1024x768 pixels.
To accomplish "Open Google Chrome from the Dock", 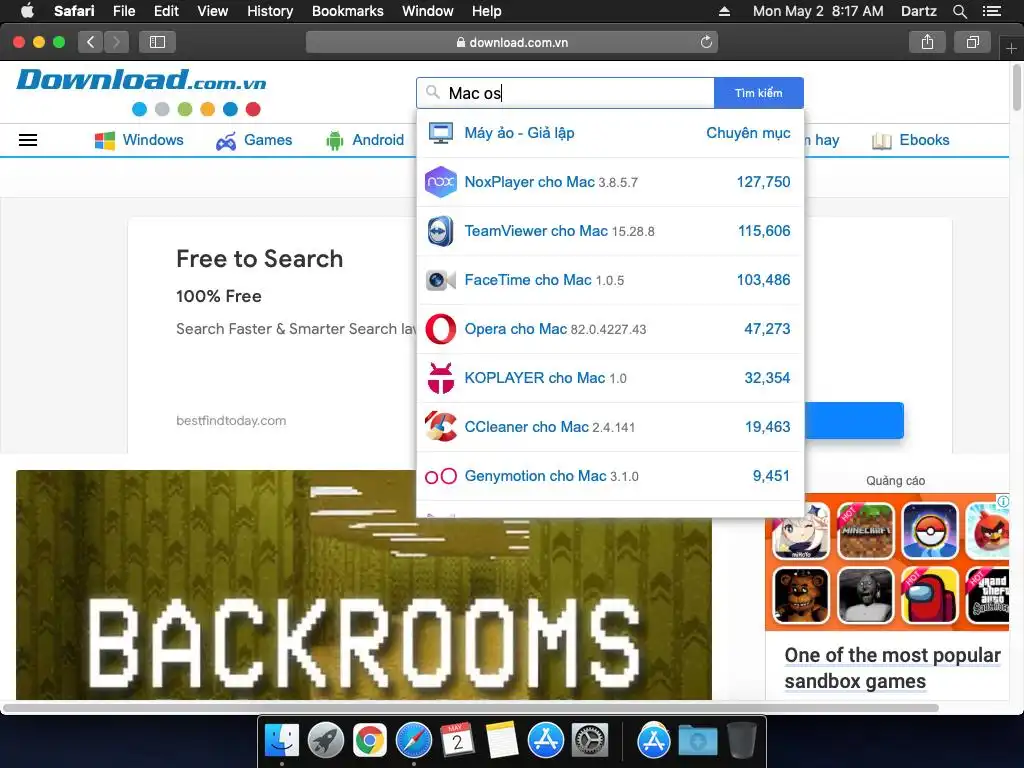I will [370, 741].
